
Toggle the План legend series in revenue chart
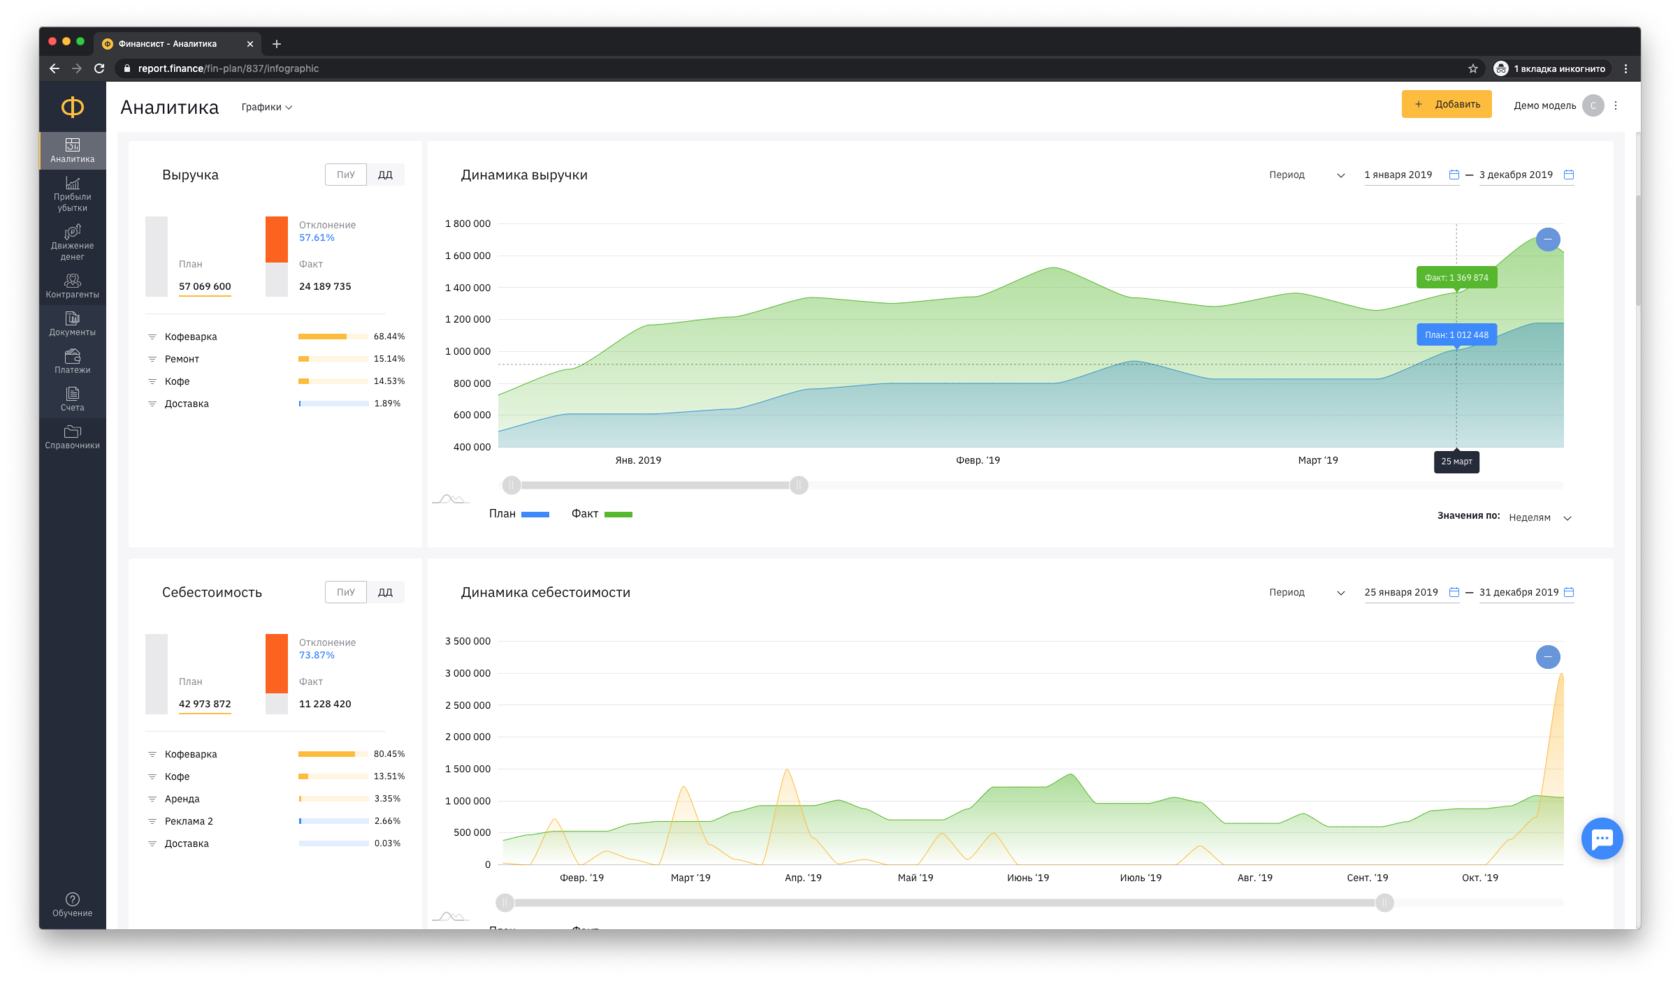[518, 514]
